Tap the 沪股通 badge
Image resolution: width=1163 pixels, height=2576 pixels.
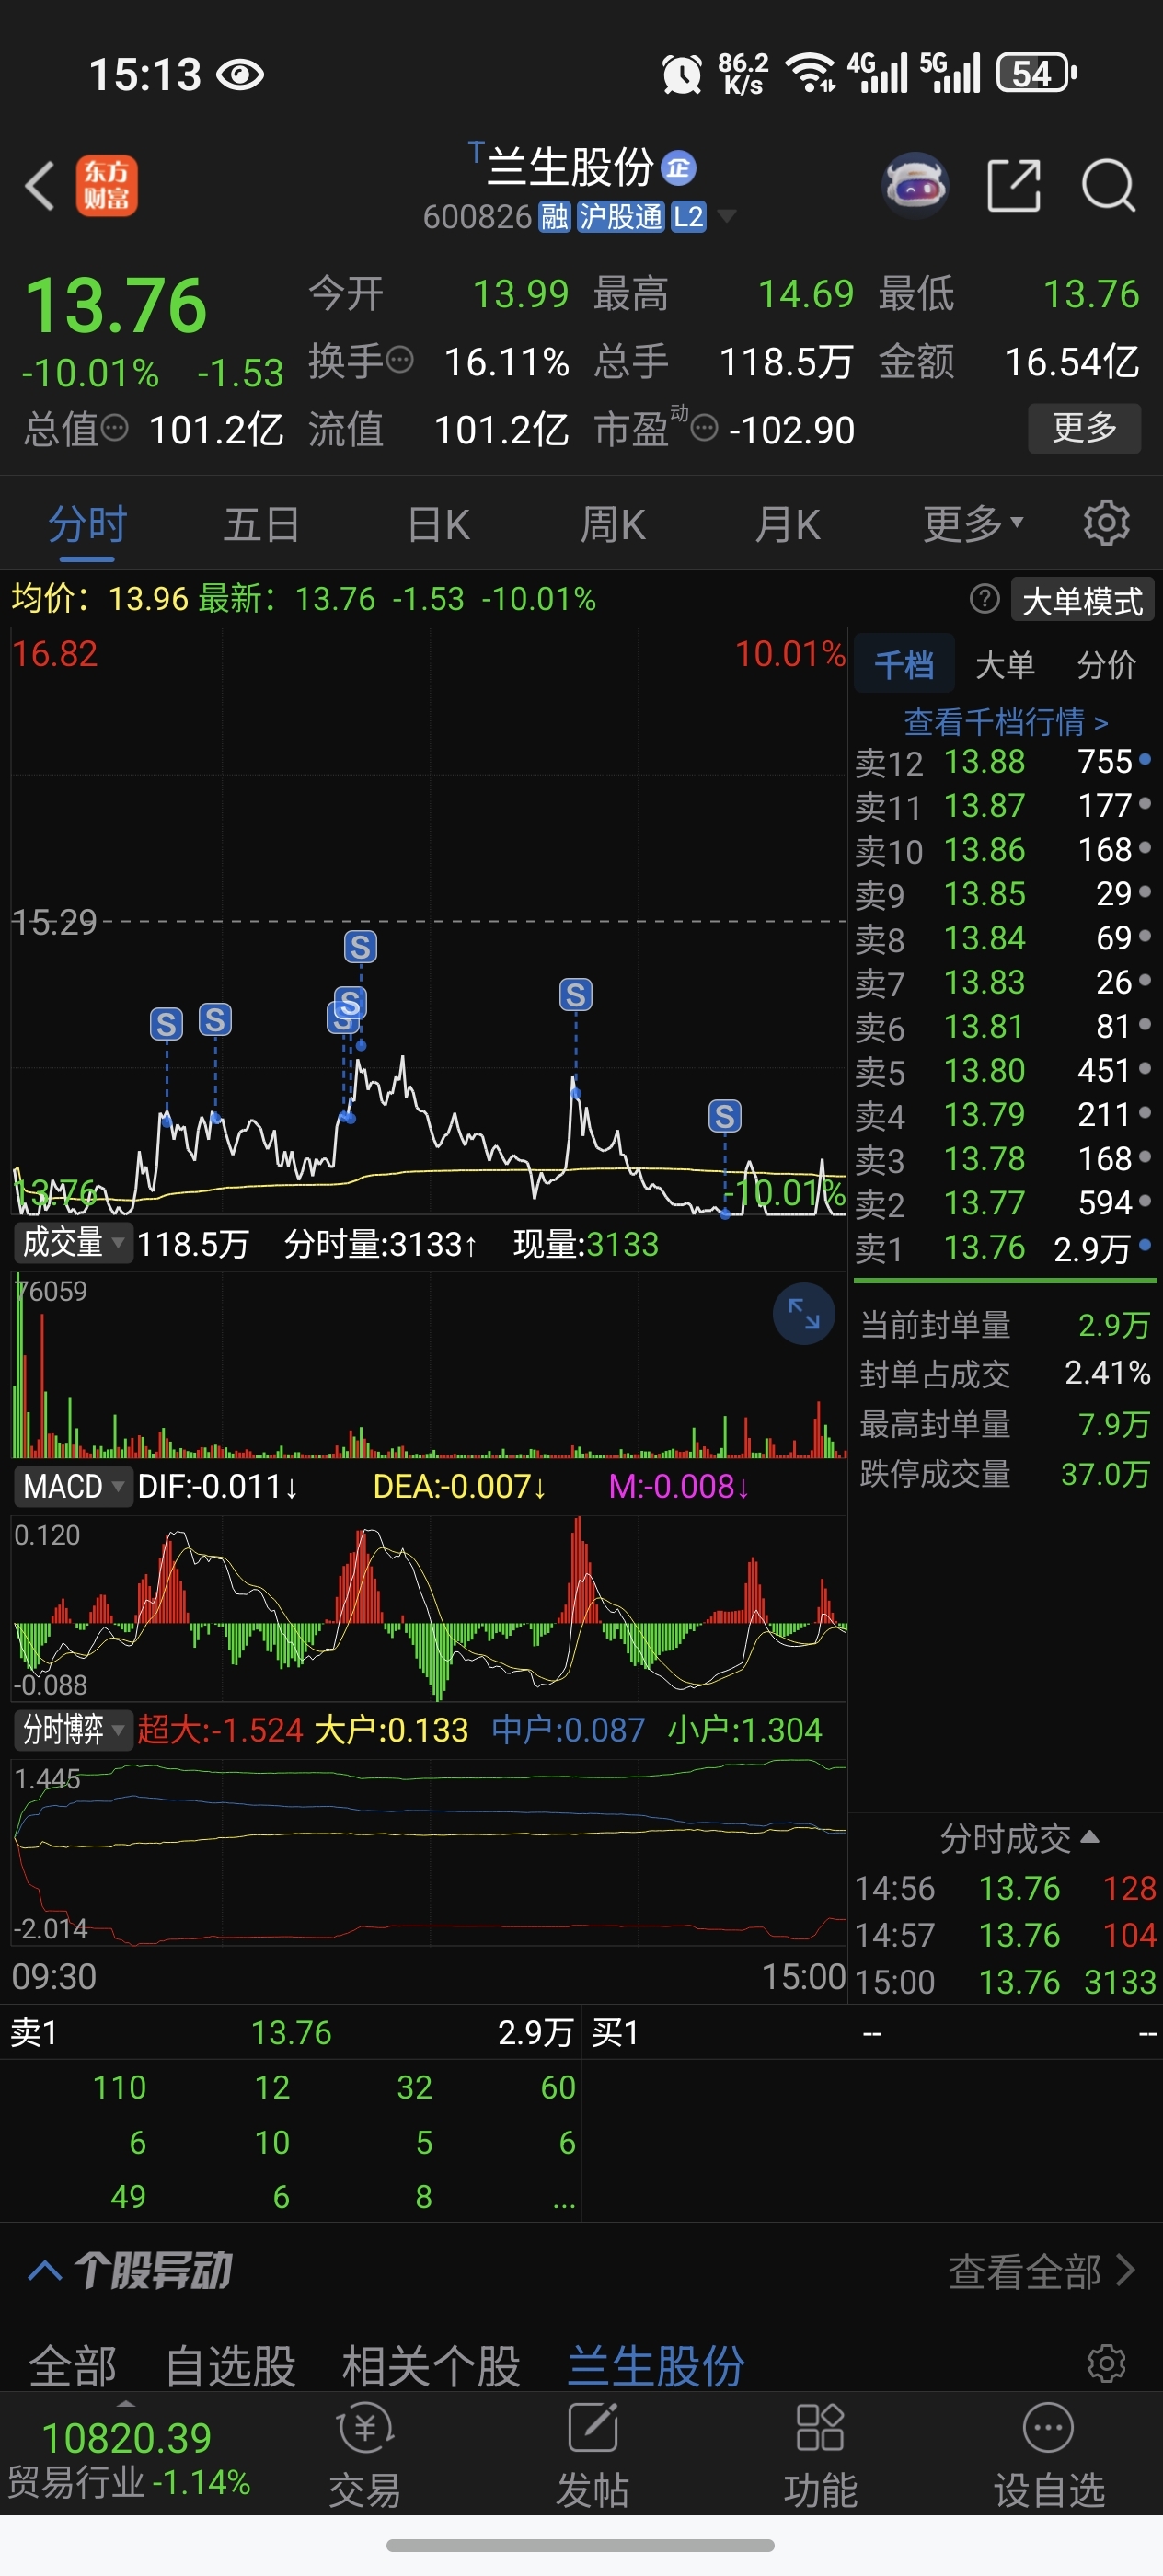[620, 216]
